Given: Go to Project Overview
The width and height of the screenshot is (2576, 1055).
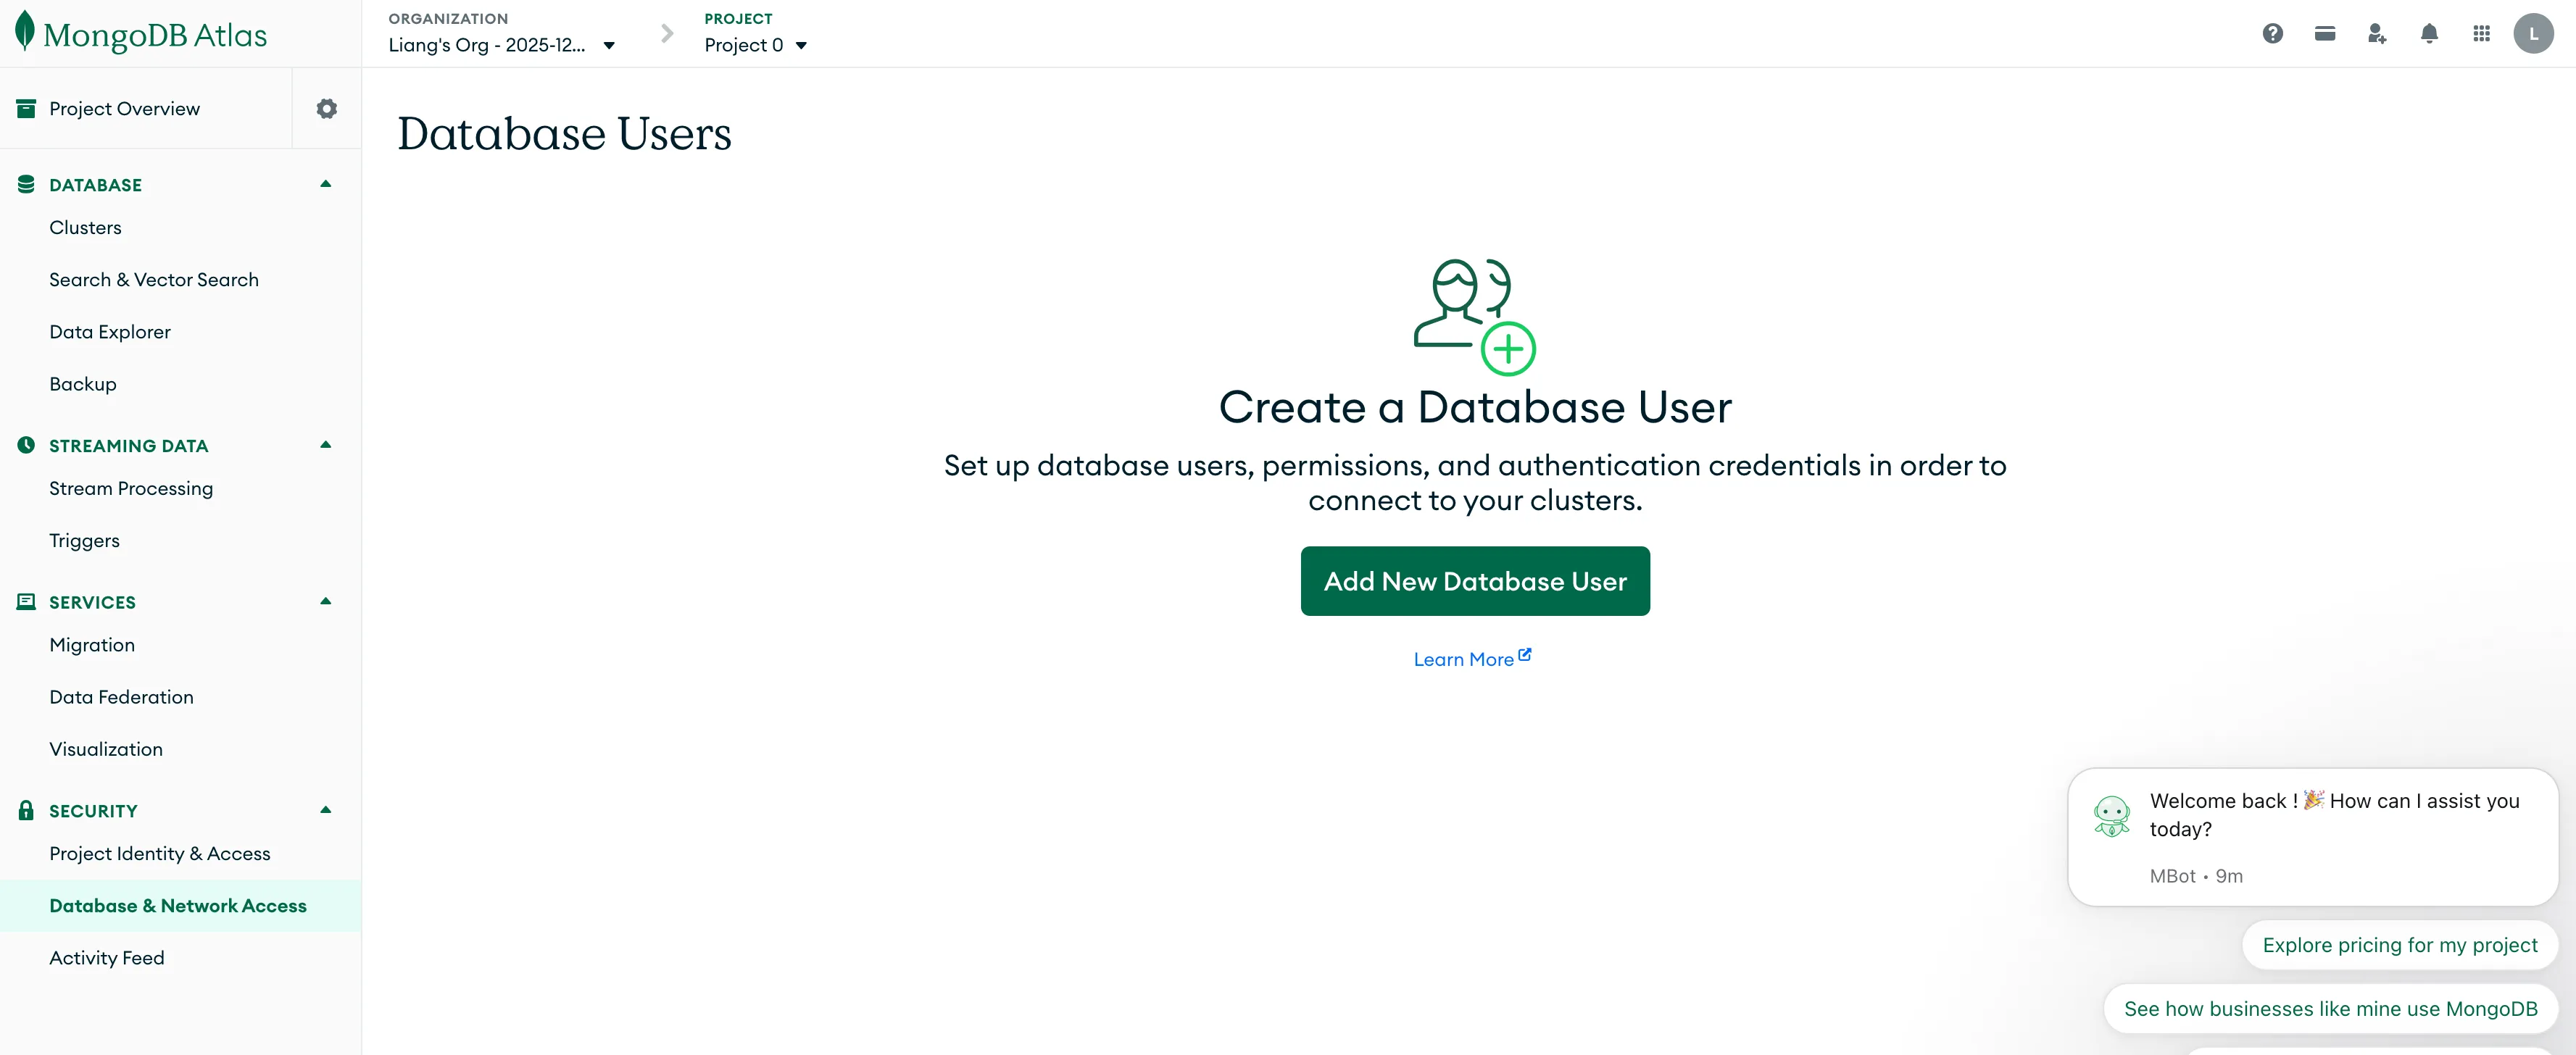Looking at the screenshot, I should [124, 108].
